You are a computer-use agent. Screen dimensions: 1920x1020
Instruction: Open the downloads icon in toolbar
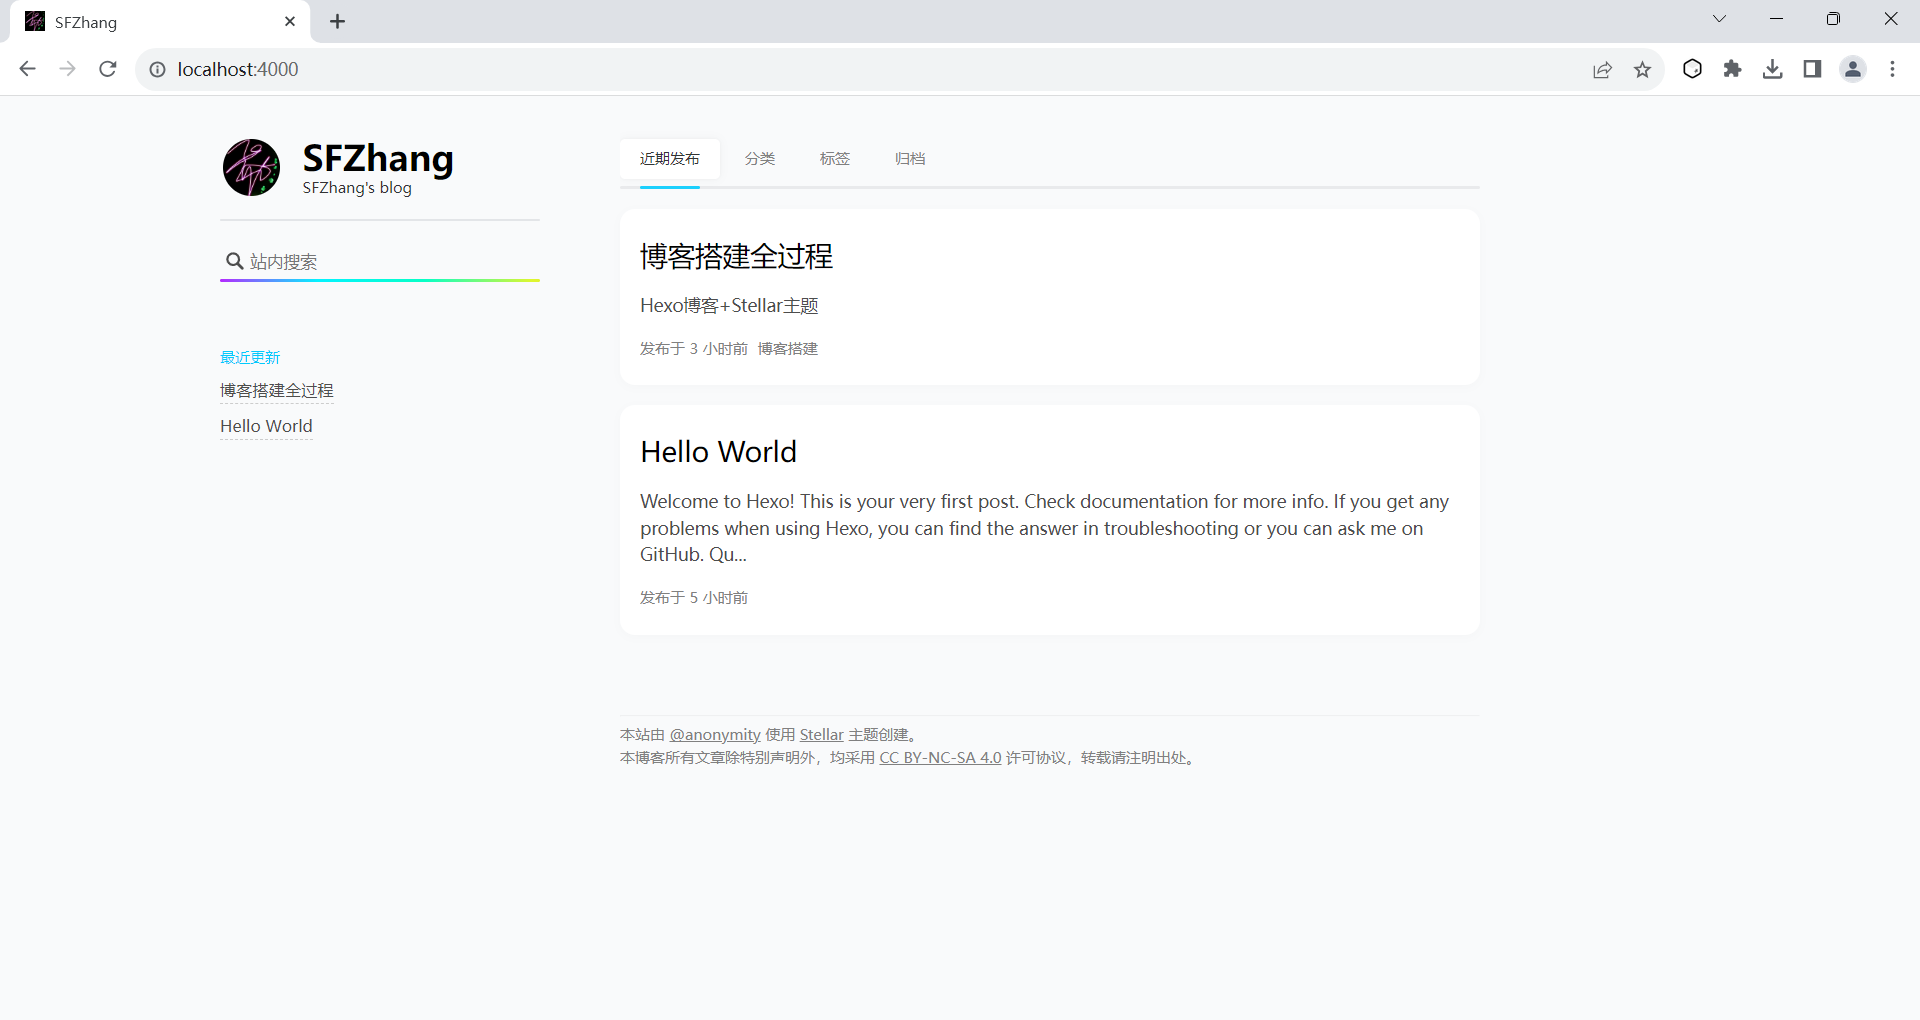[1772, 69]
